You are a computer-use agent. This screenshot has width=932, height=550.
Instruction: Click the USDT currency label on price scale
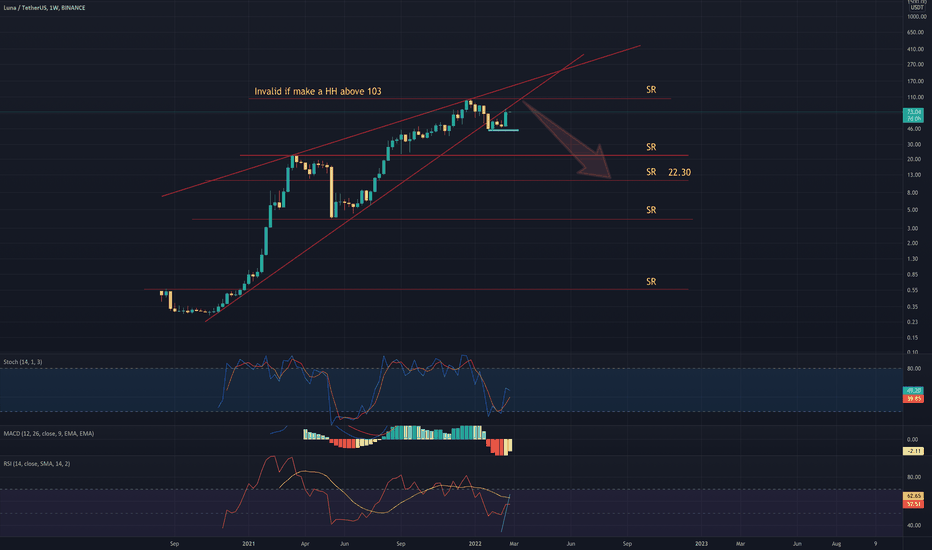(917, 8)
